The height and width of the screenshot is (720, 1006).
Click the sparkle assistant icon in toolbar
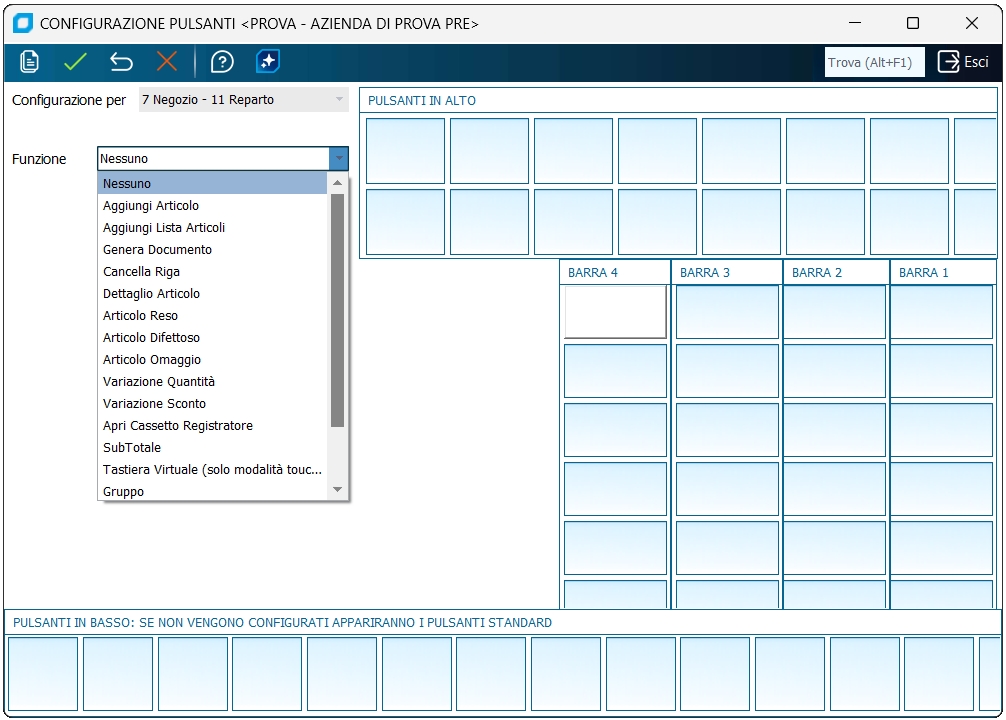pyautogui.click(x=268, y=62)
